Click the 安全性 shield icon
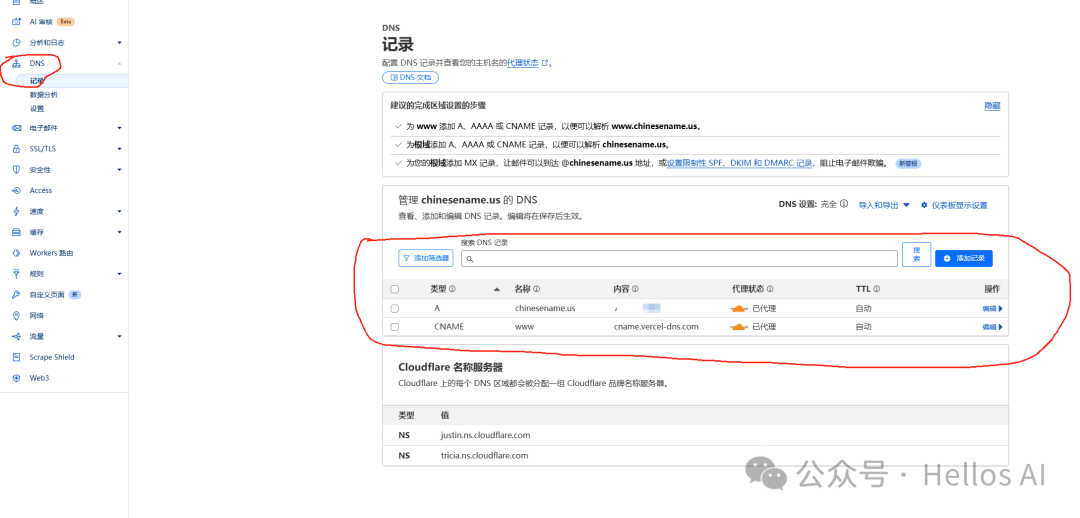The height and width of the screenshot is (518, 1080). (x=17, y=169)
